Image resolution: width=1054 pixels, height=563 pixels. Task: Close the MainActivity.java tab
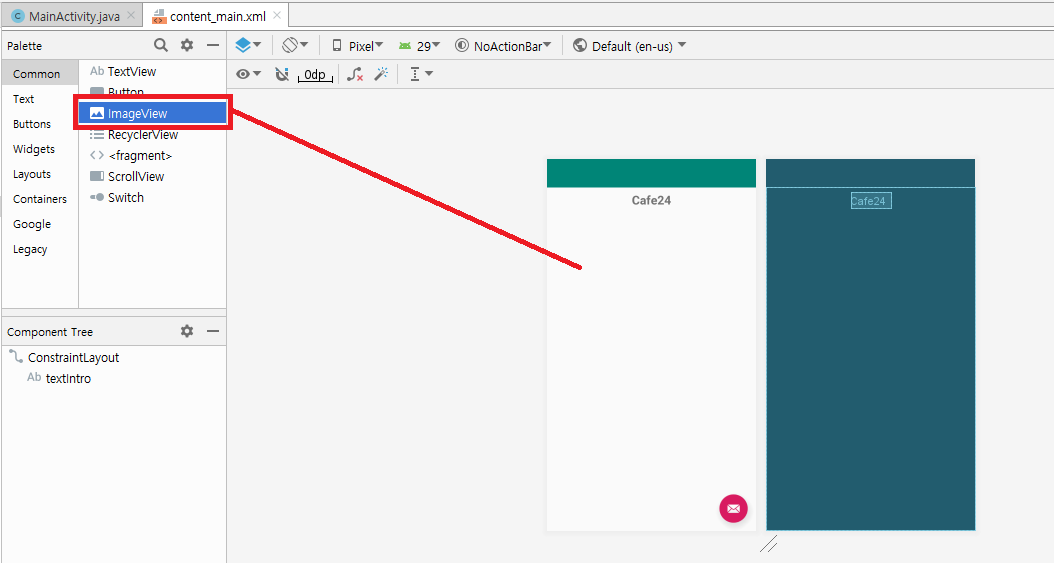131,15
